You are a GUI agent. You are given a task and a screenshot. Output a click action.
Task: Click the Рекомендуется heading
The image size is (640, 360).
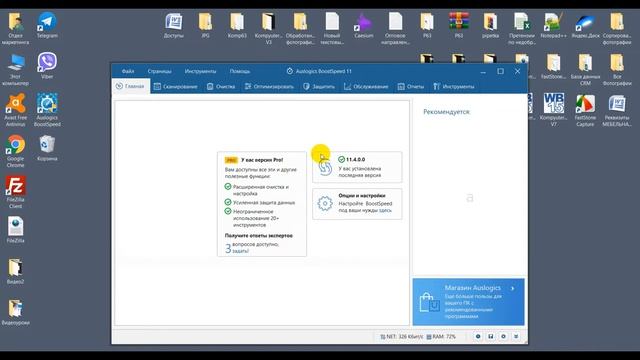(x=447, y=112)
